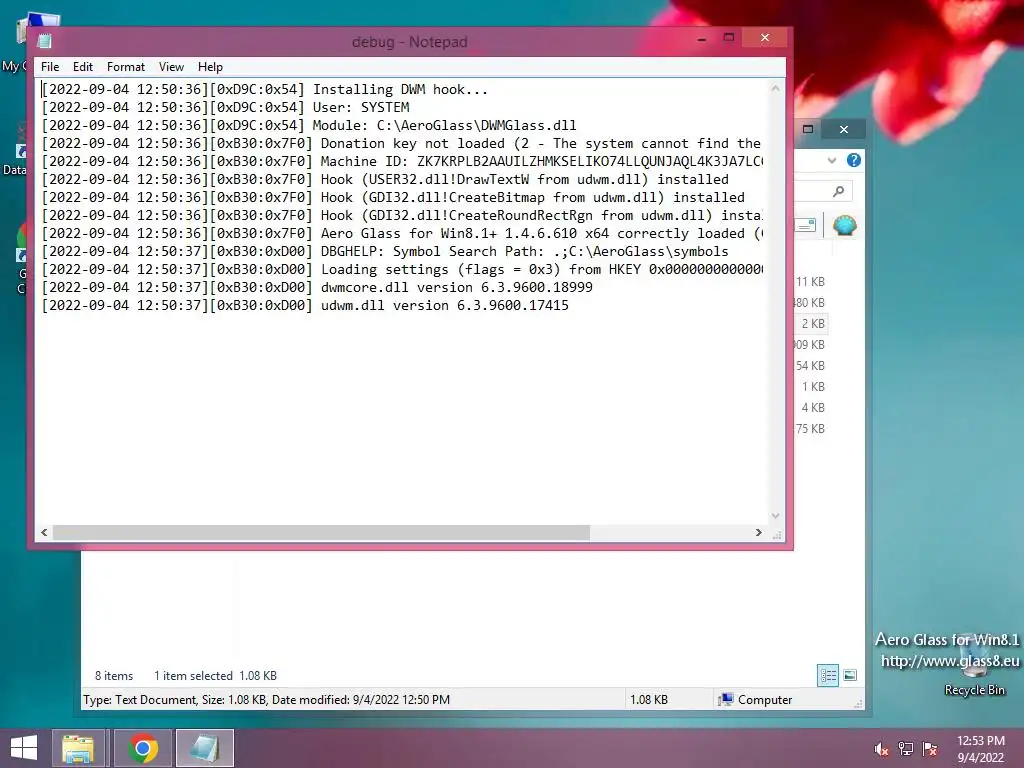
Task: Click the GDI32.dll!CreateBitmap hook line
Action: [393, 197]
